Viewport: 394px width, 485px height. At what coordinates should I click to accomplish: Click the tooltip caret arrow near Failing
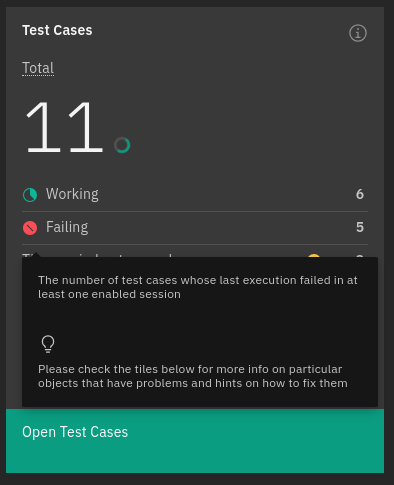click(x=36, y=255)
